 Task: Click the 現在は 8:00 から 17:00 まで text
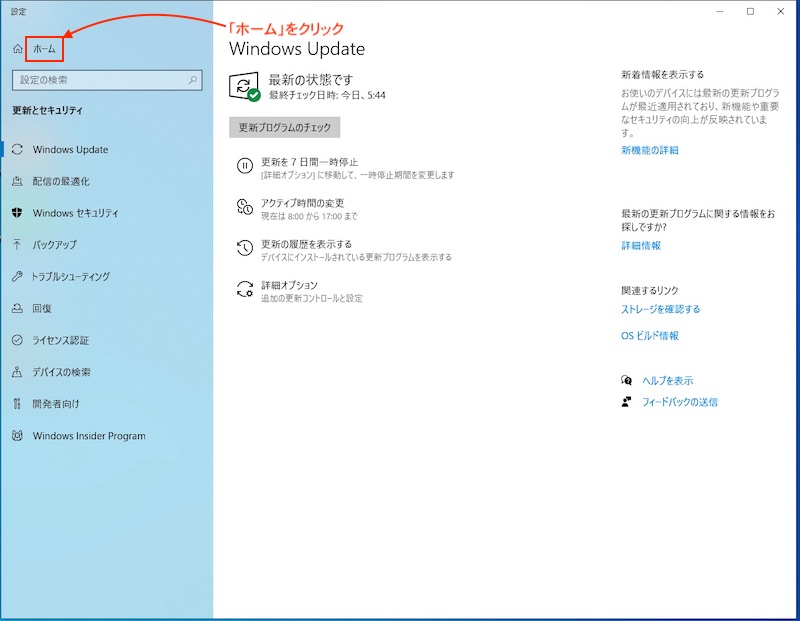pyautogui.click(x=309, y=216)
